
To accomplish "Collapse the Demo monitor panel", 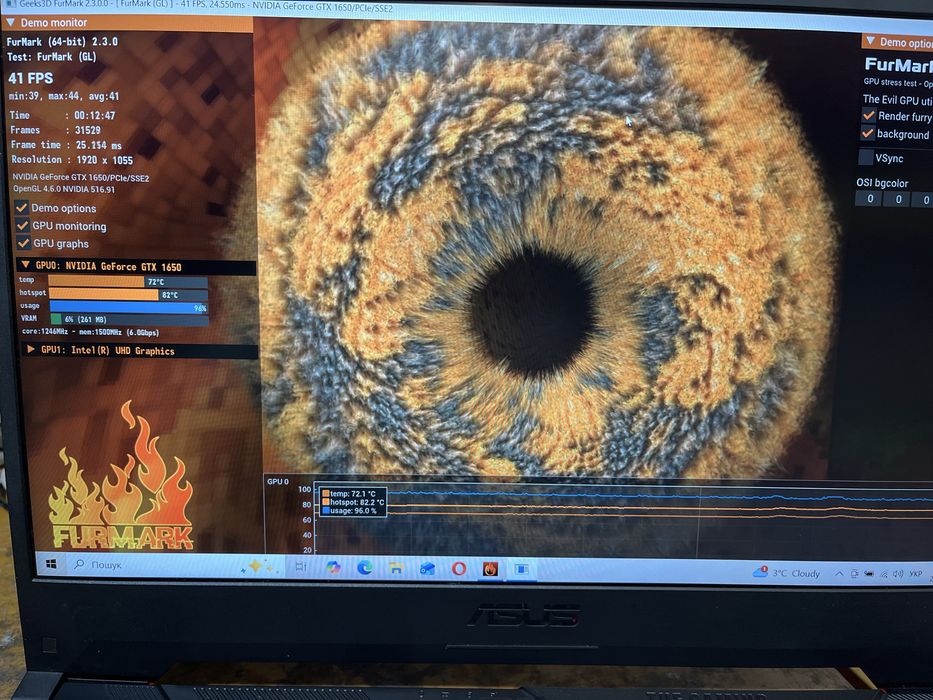I will click(10, 23).
